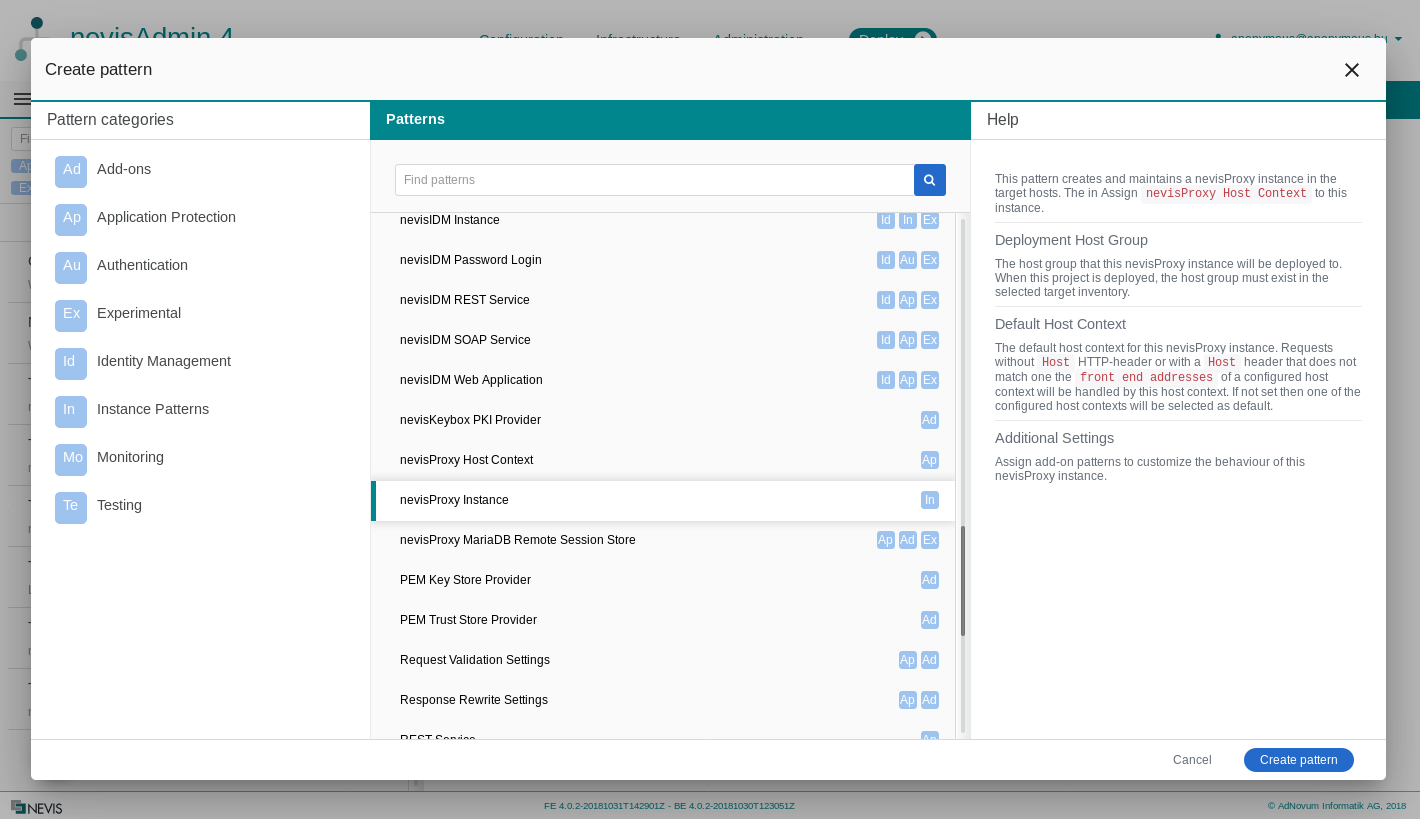
Task: Click the 'front end addresses' code text
Action: point(1147,378)
